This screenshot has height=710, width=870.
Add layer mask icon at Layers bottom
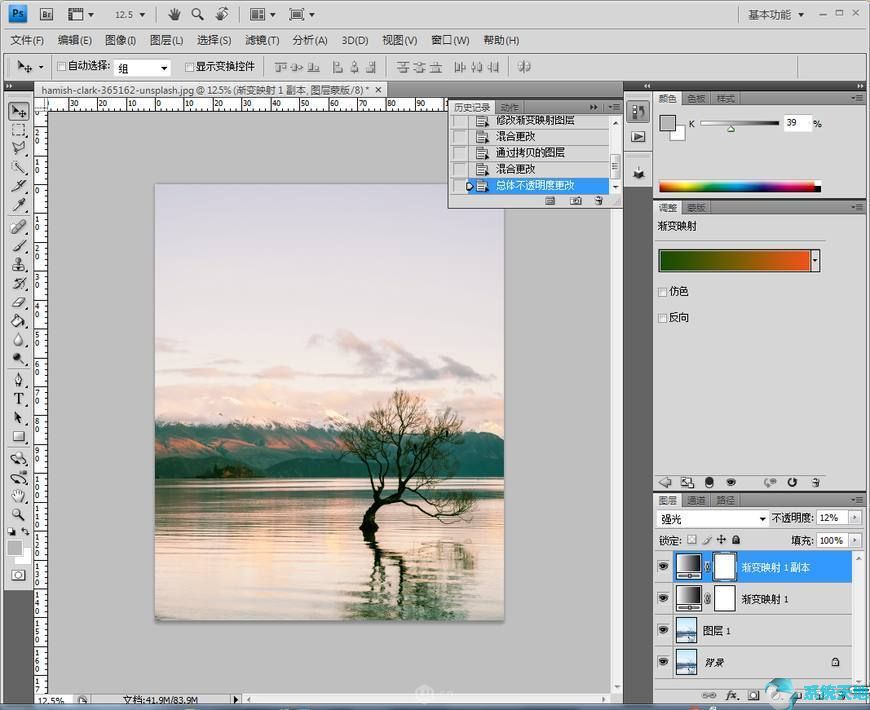click(x=753, y=695)
